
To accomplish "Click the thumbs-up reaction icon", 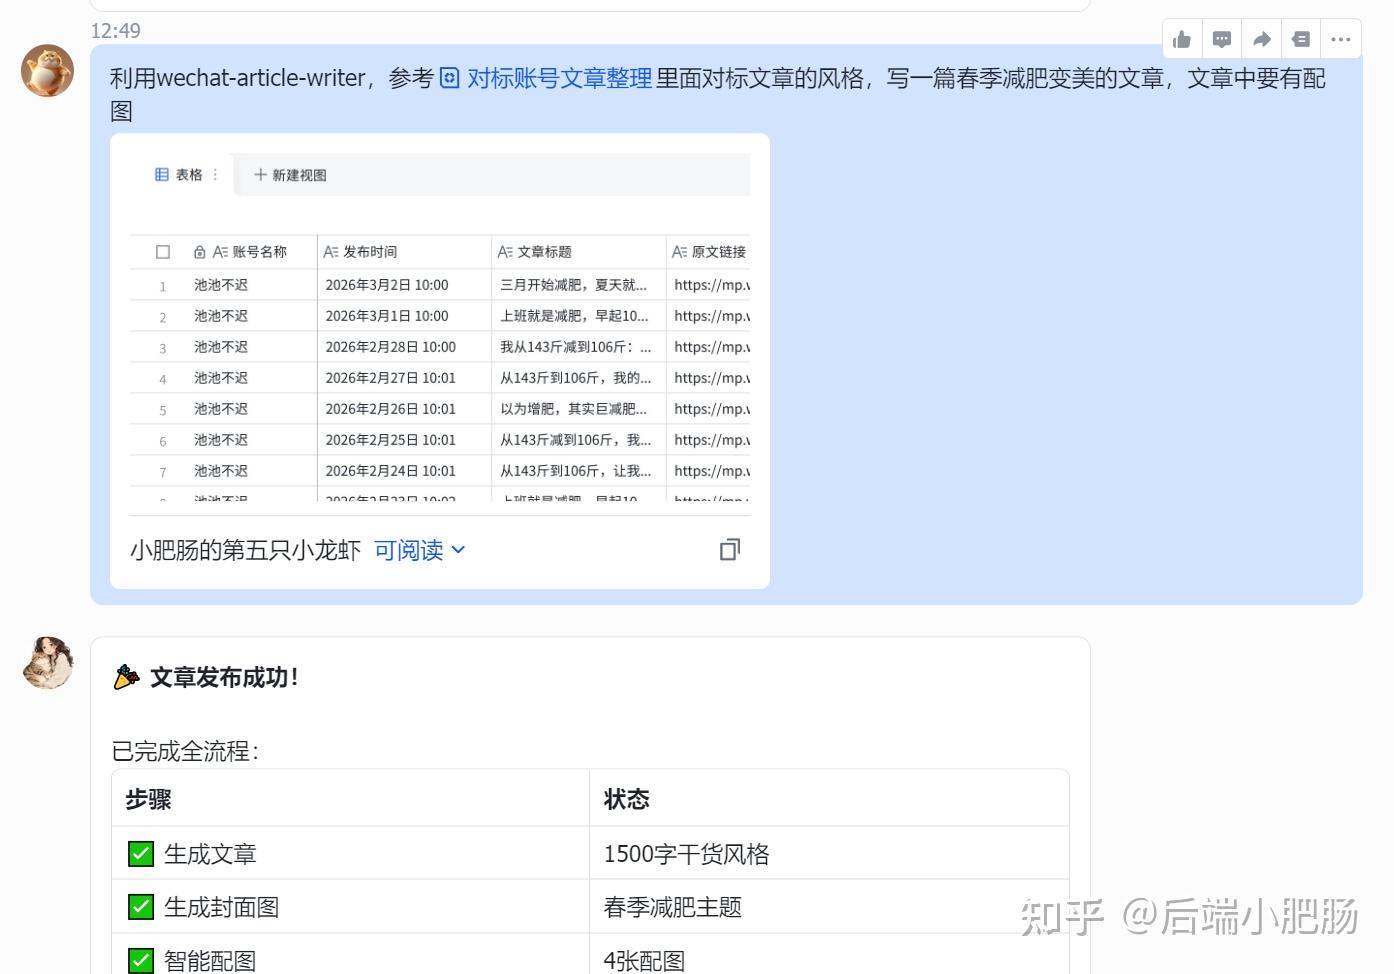I will click(x=1182, y=40).
